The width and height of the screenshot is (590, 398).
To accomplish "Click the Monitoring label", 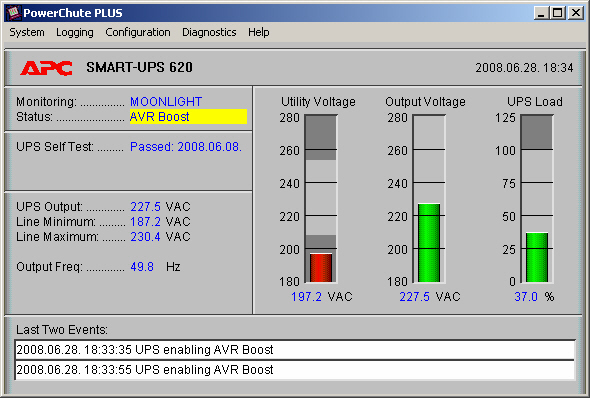I will (x=46, y=102).
